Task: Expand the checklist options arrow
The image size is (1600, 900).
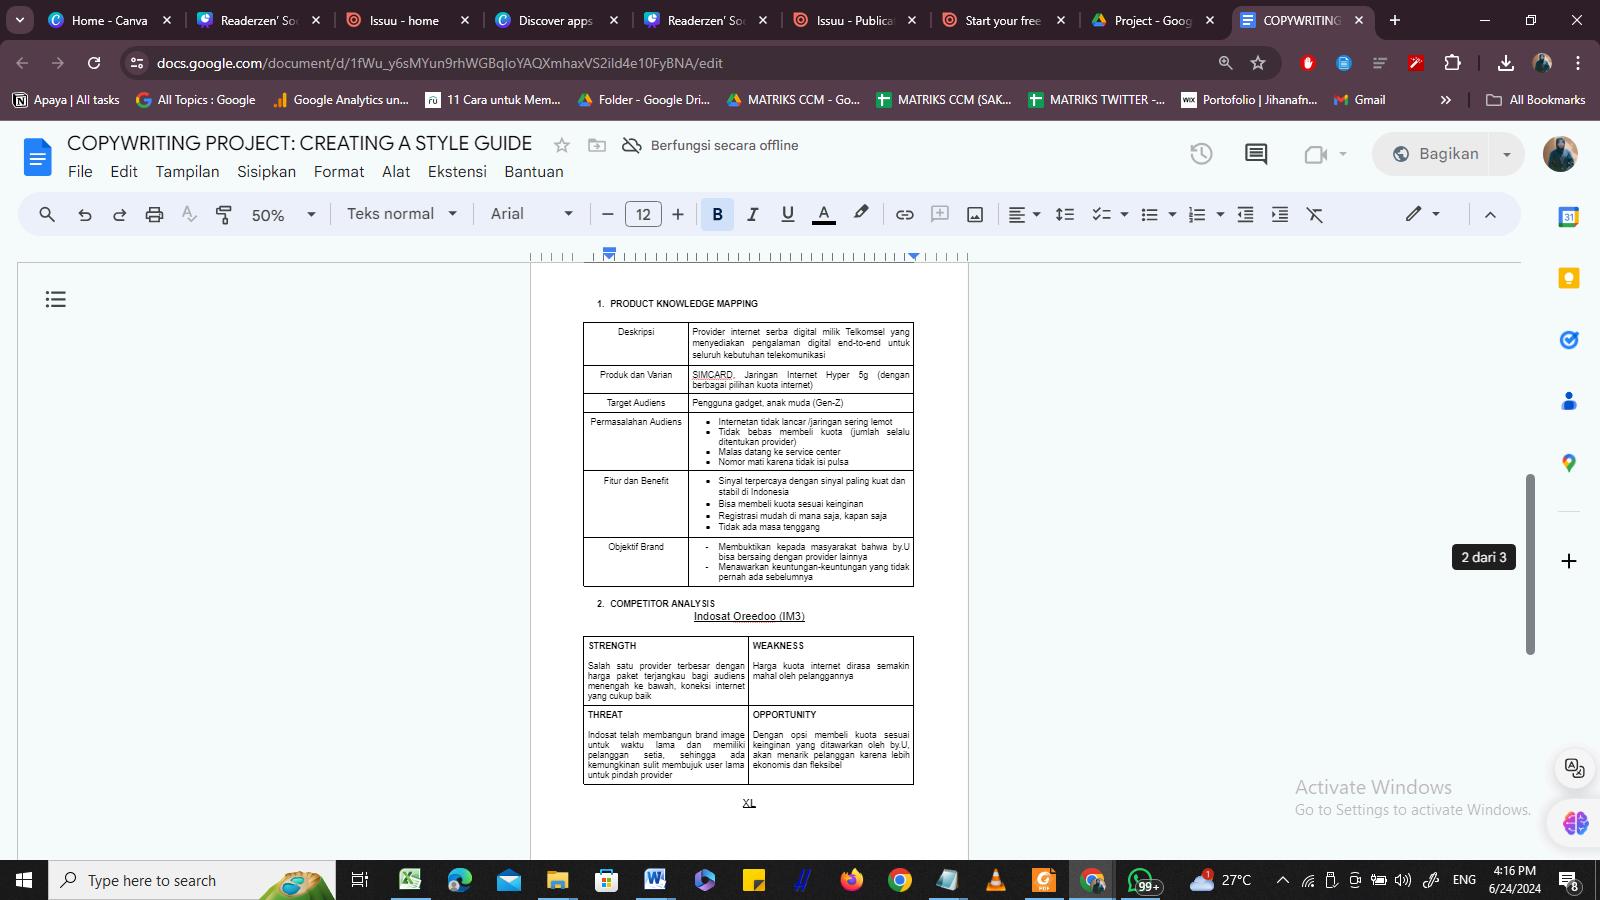Action: click(x=1124, y=214)
